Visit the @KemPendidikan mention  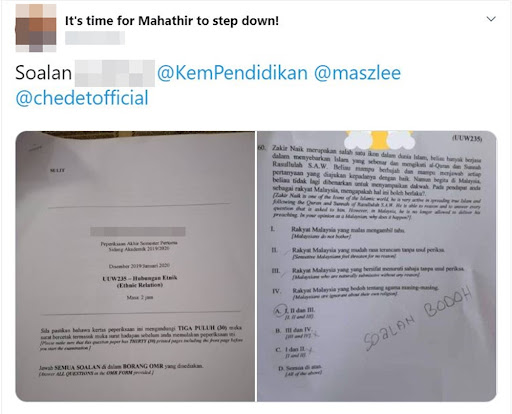point(232,73)
